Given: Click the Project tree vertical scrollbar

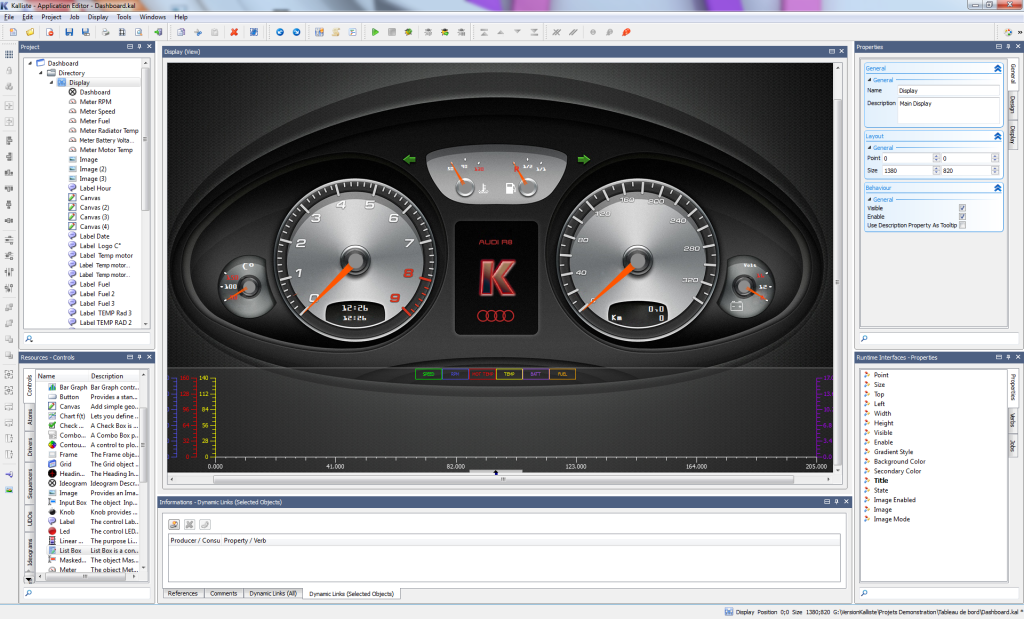Looking at the screenshot, I should 145,139.
